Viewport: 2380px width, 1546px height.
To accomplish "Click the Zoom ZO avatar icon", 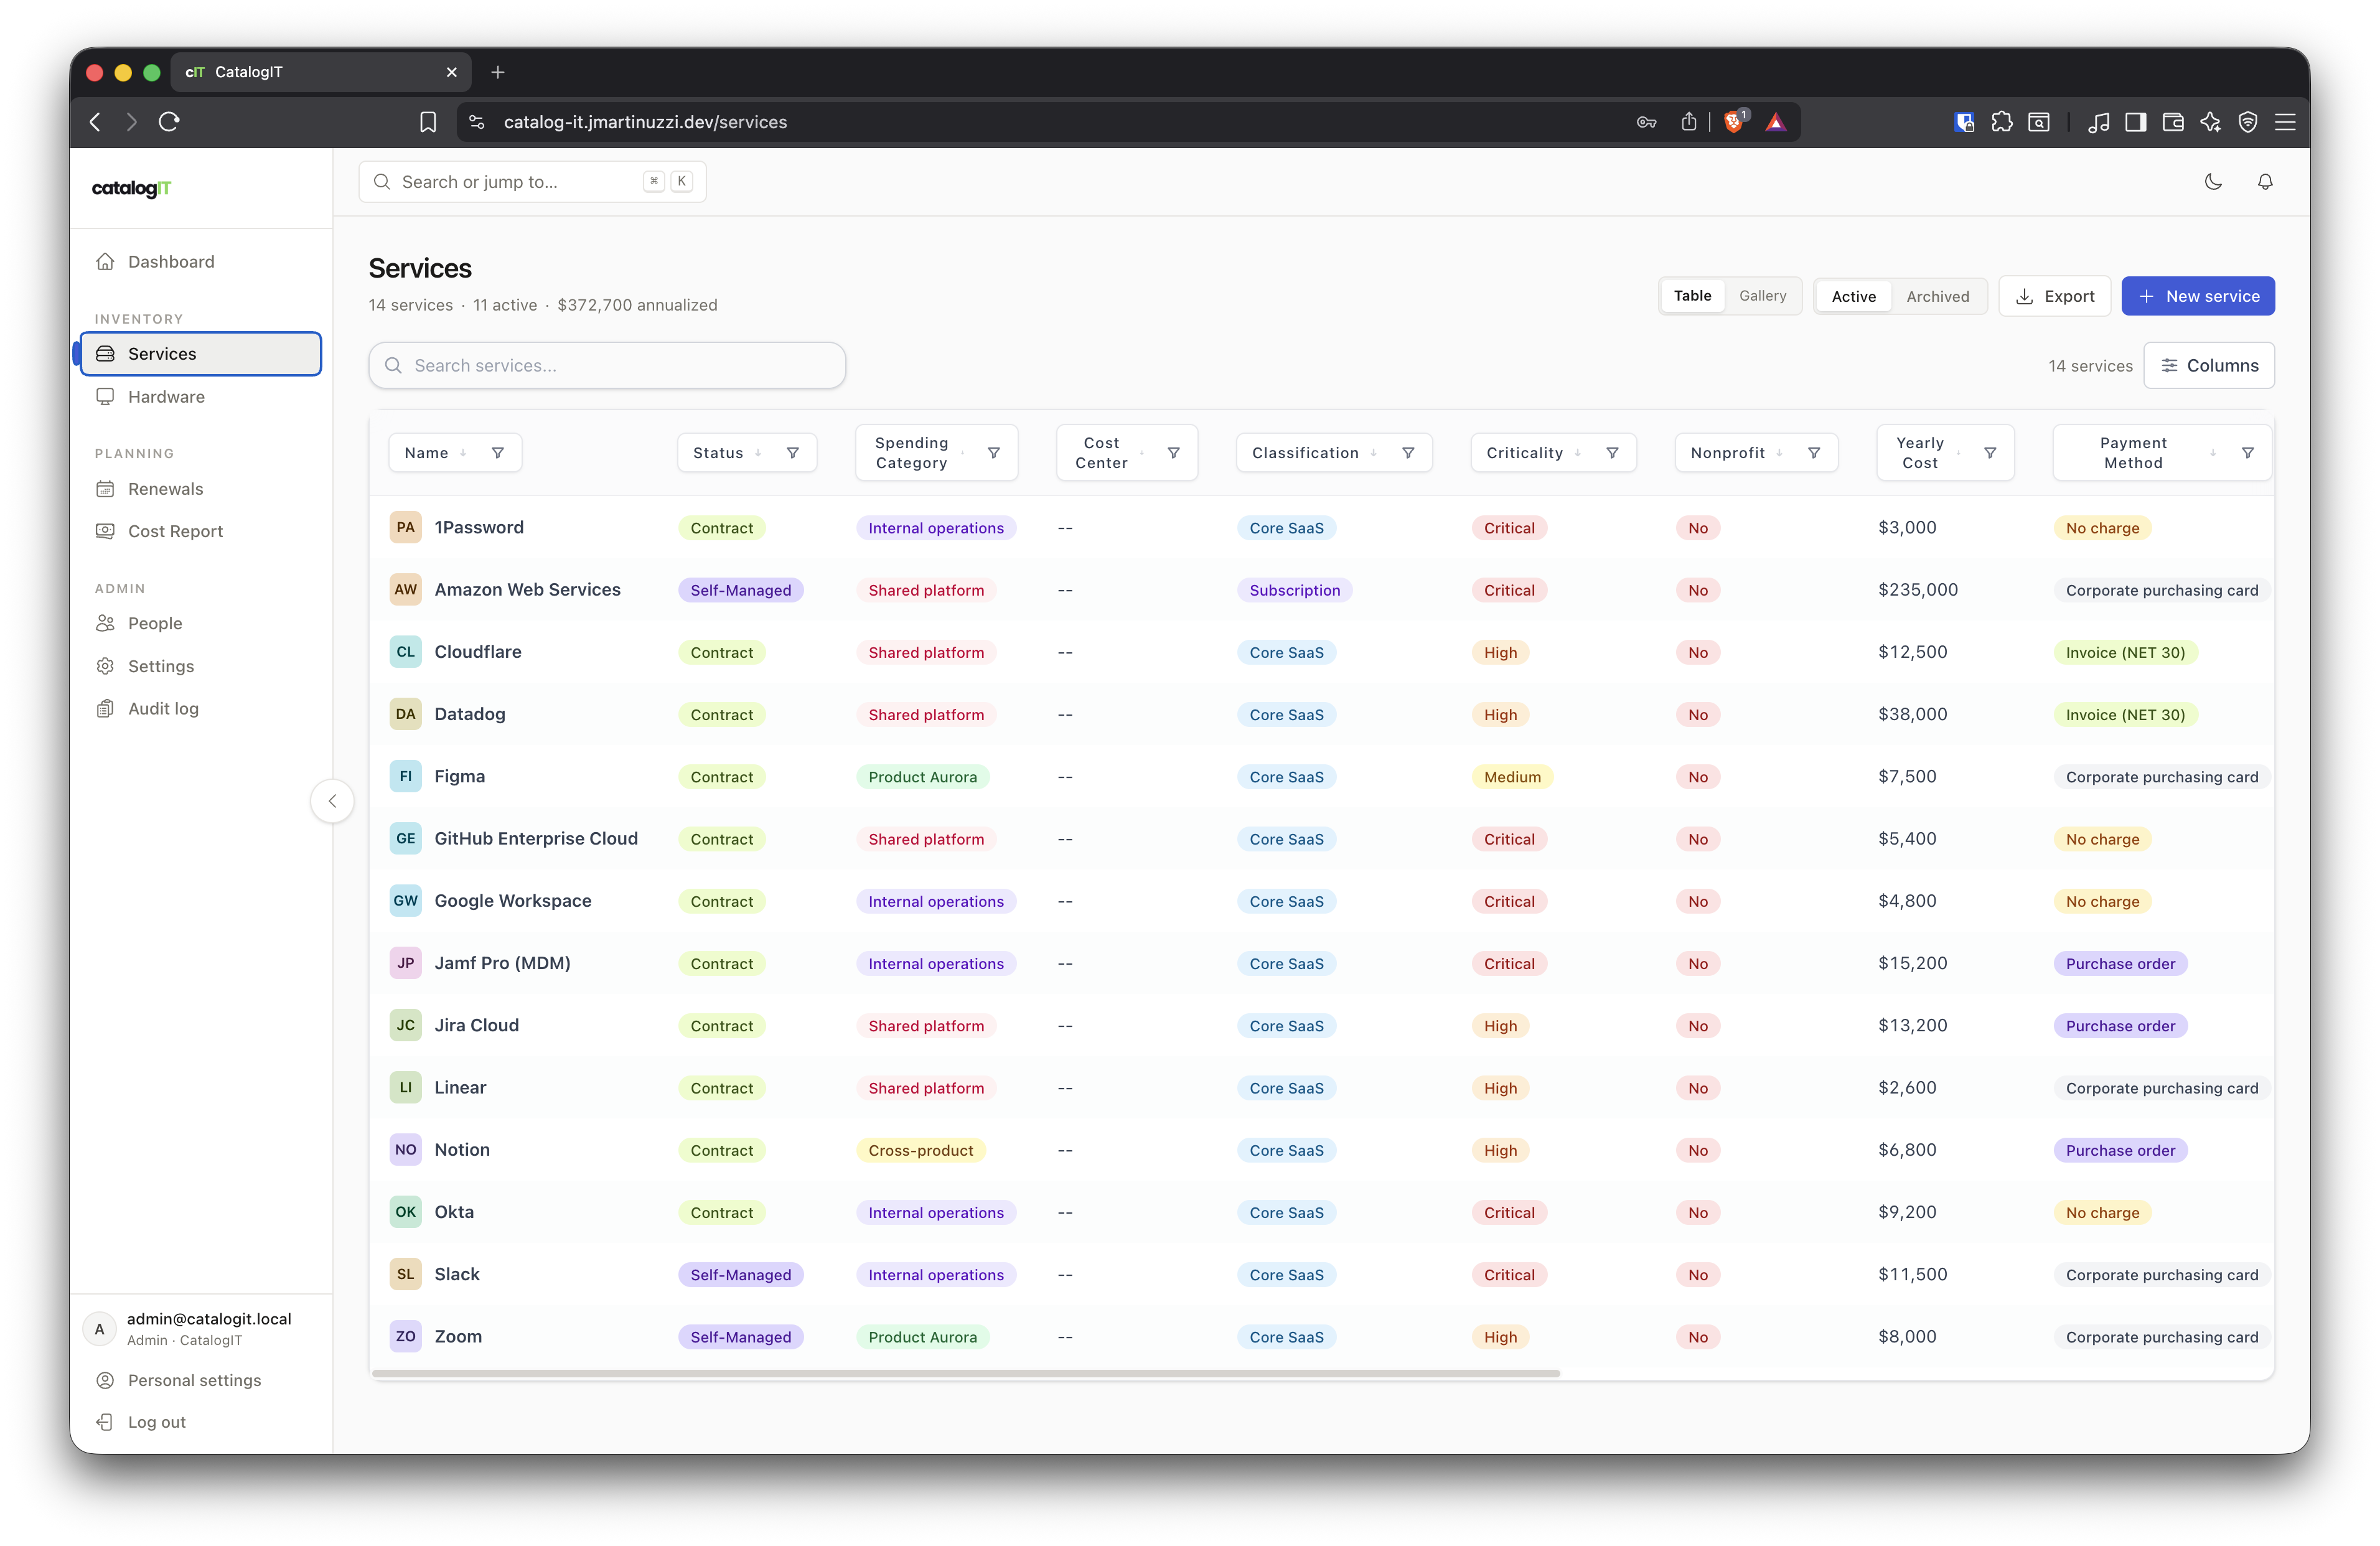I will pyautogui.click(x=405, y=1336).
